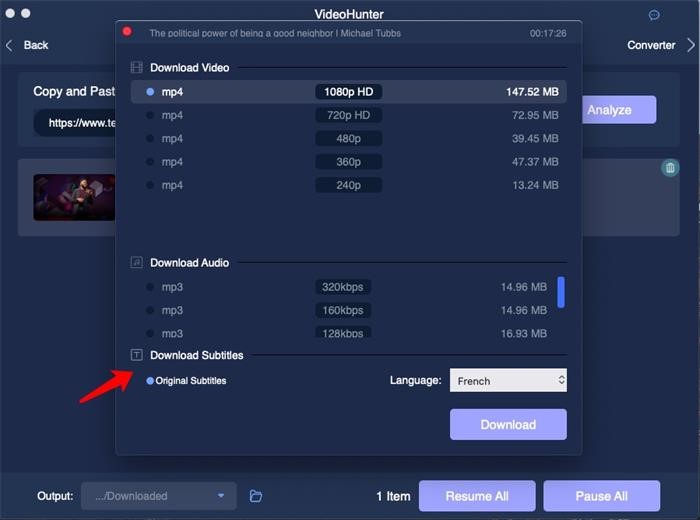This screenshot has width=700, height=520.
Task: Click the Download Audio music icon
Action: [136, 262]
